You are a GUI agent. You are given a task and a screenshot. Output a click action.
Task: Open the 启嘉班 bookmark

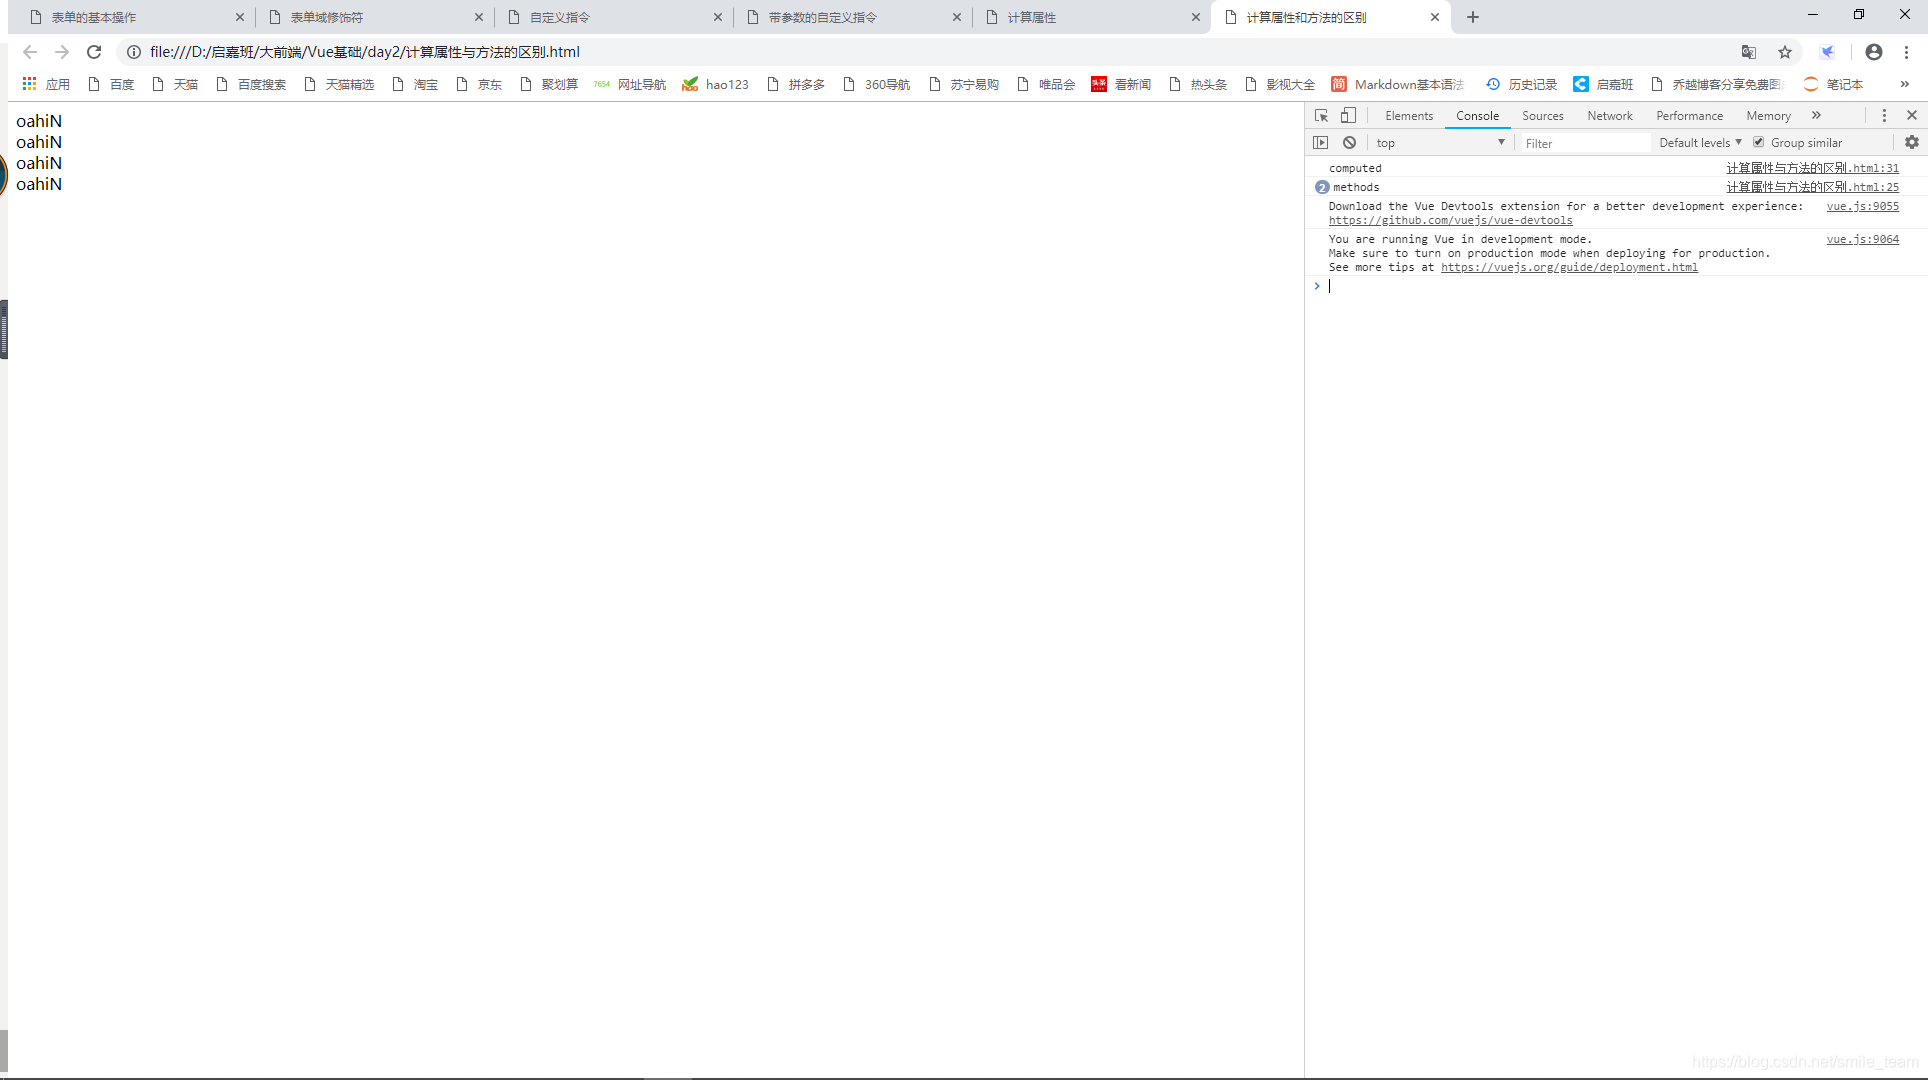coord(1603,84)
